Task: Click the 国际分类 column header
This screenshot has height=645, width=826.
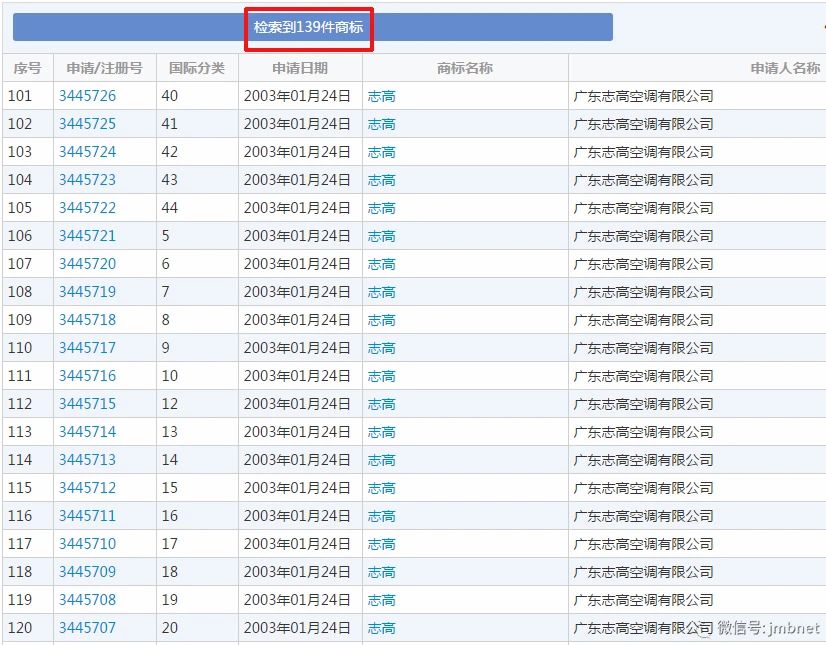Action: (x=197, y=68)
